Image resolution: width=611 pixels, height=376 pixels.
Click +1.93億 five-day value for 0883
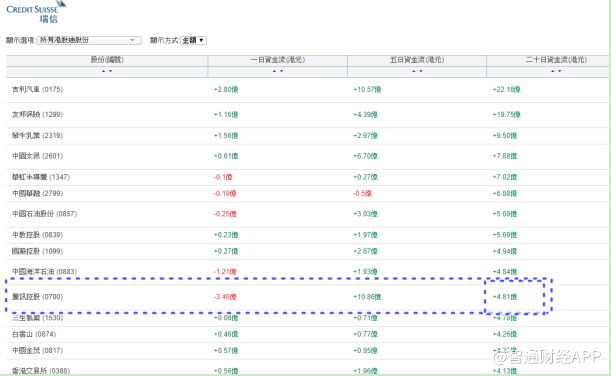point(365,271)
